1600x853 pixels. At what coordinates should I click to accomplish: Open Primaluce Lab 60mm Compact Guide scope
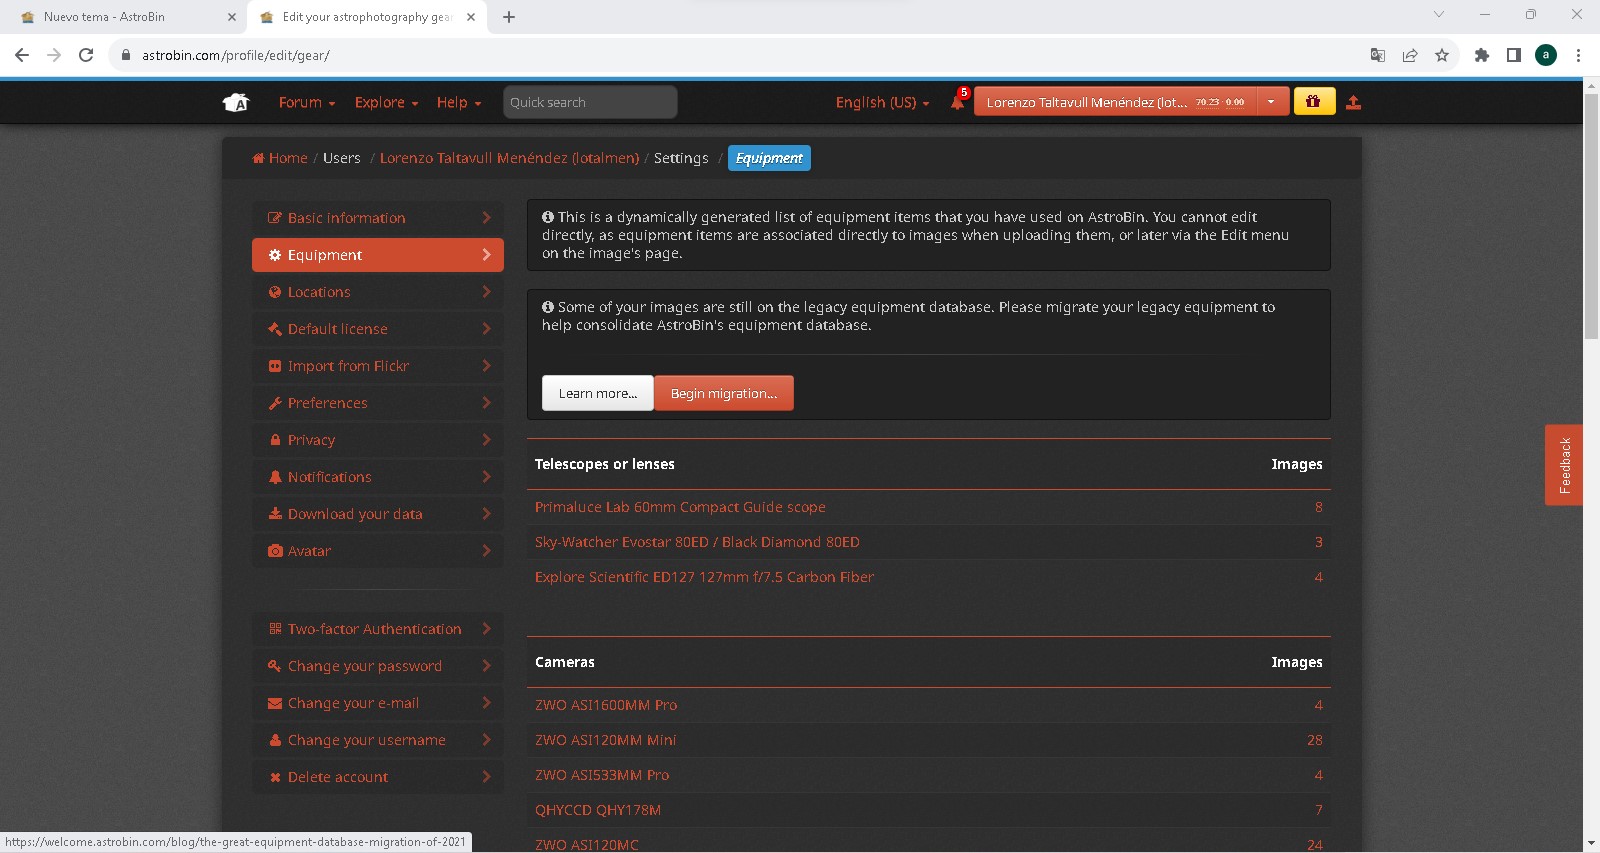click(x=680, y=507)
